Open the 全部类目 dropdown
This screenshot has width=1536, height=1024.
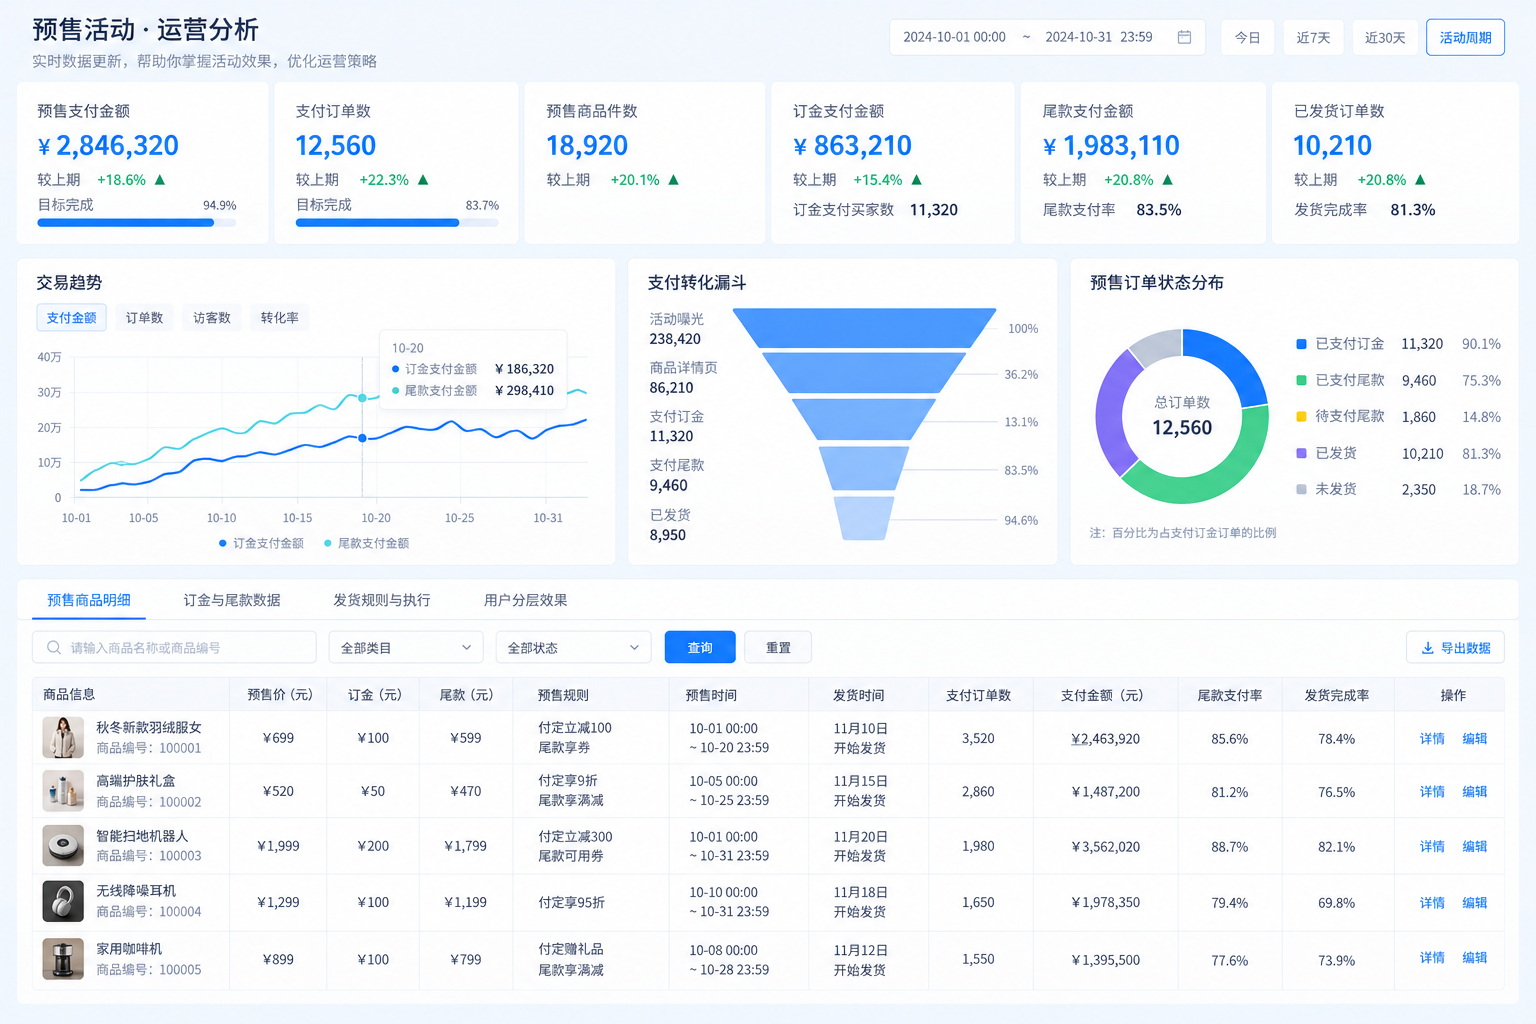point(405,648)
